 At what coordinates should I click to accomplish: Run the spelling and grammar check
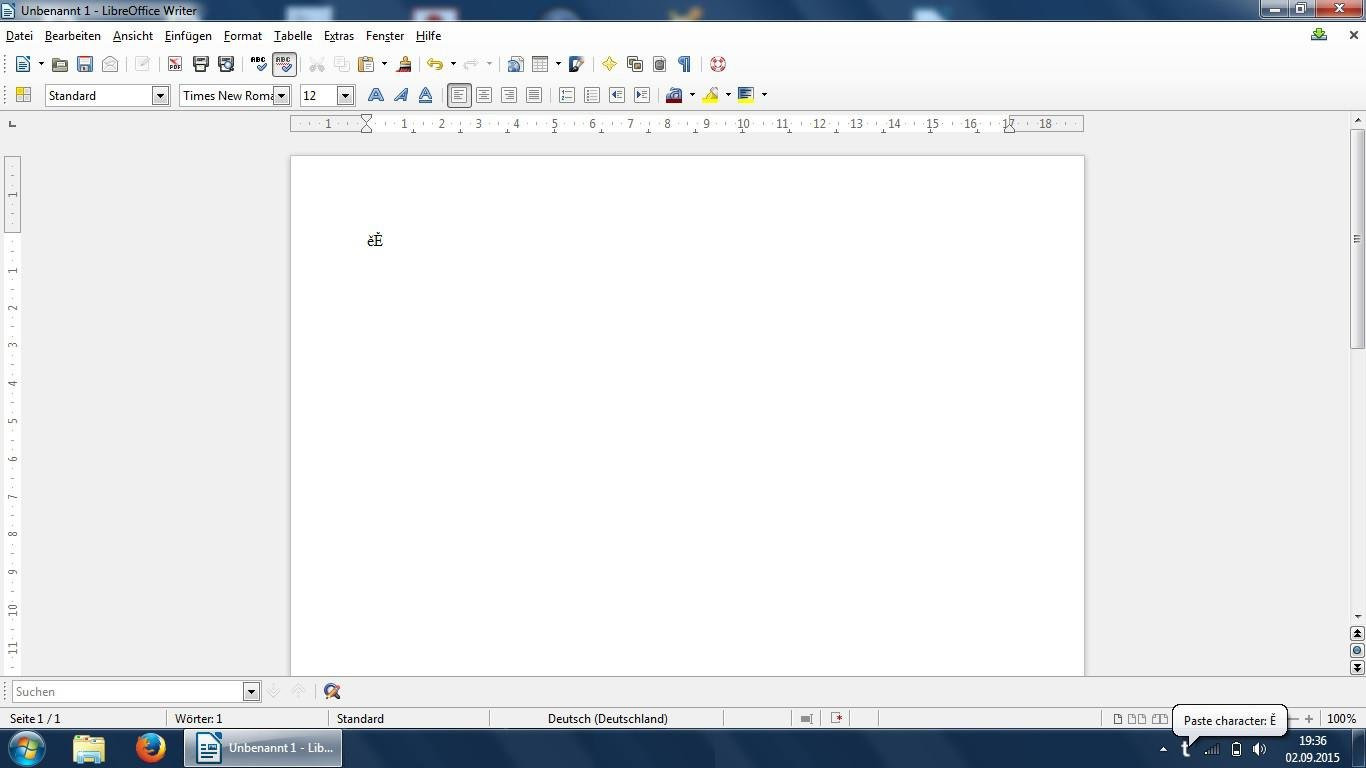point(259,64)
